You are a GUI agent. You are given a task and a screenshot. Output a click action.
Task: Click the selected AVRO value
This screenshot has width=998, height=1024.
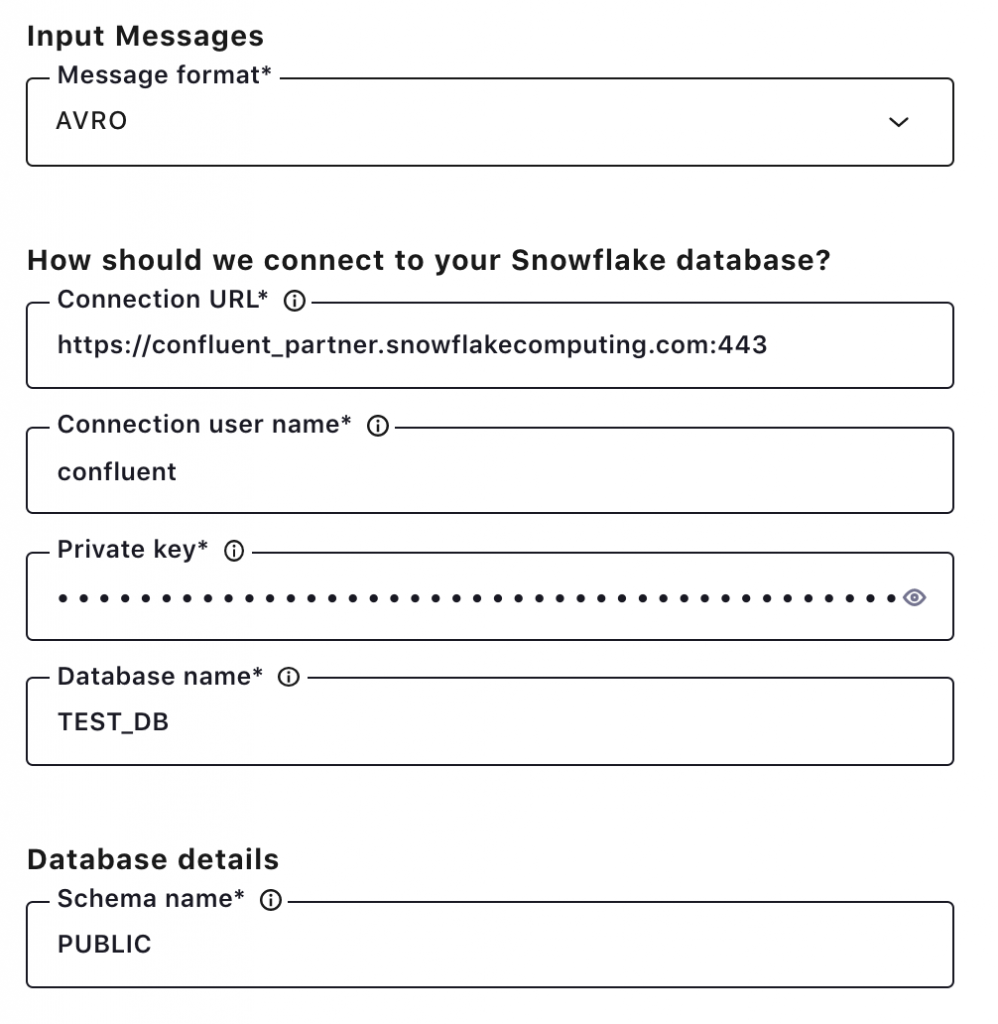coord(92,122)
